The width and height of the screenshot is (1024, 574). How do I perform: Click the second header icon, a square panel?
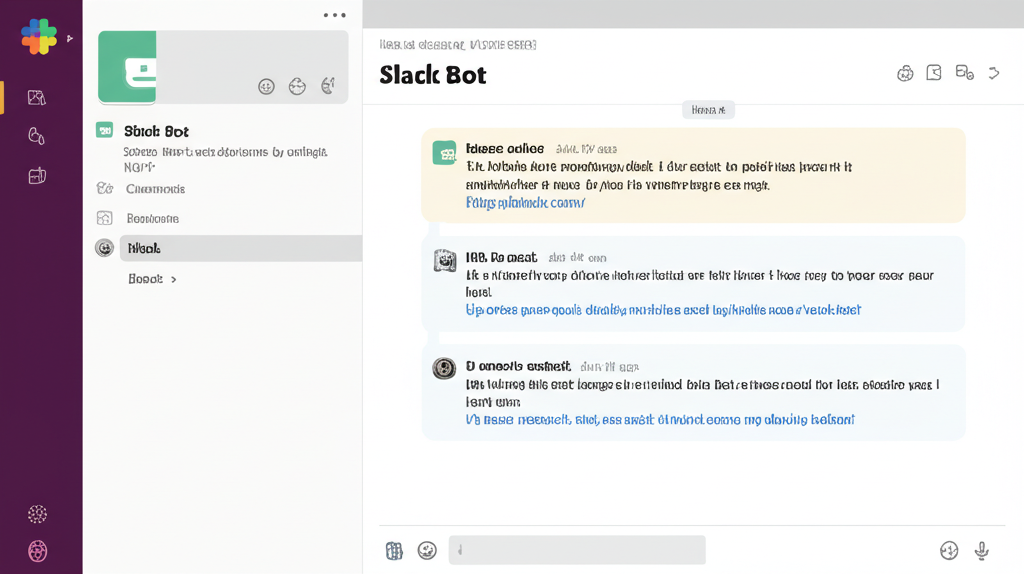click(934, 72)
